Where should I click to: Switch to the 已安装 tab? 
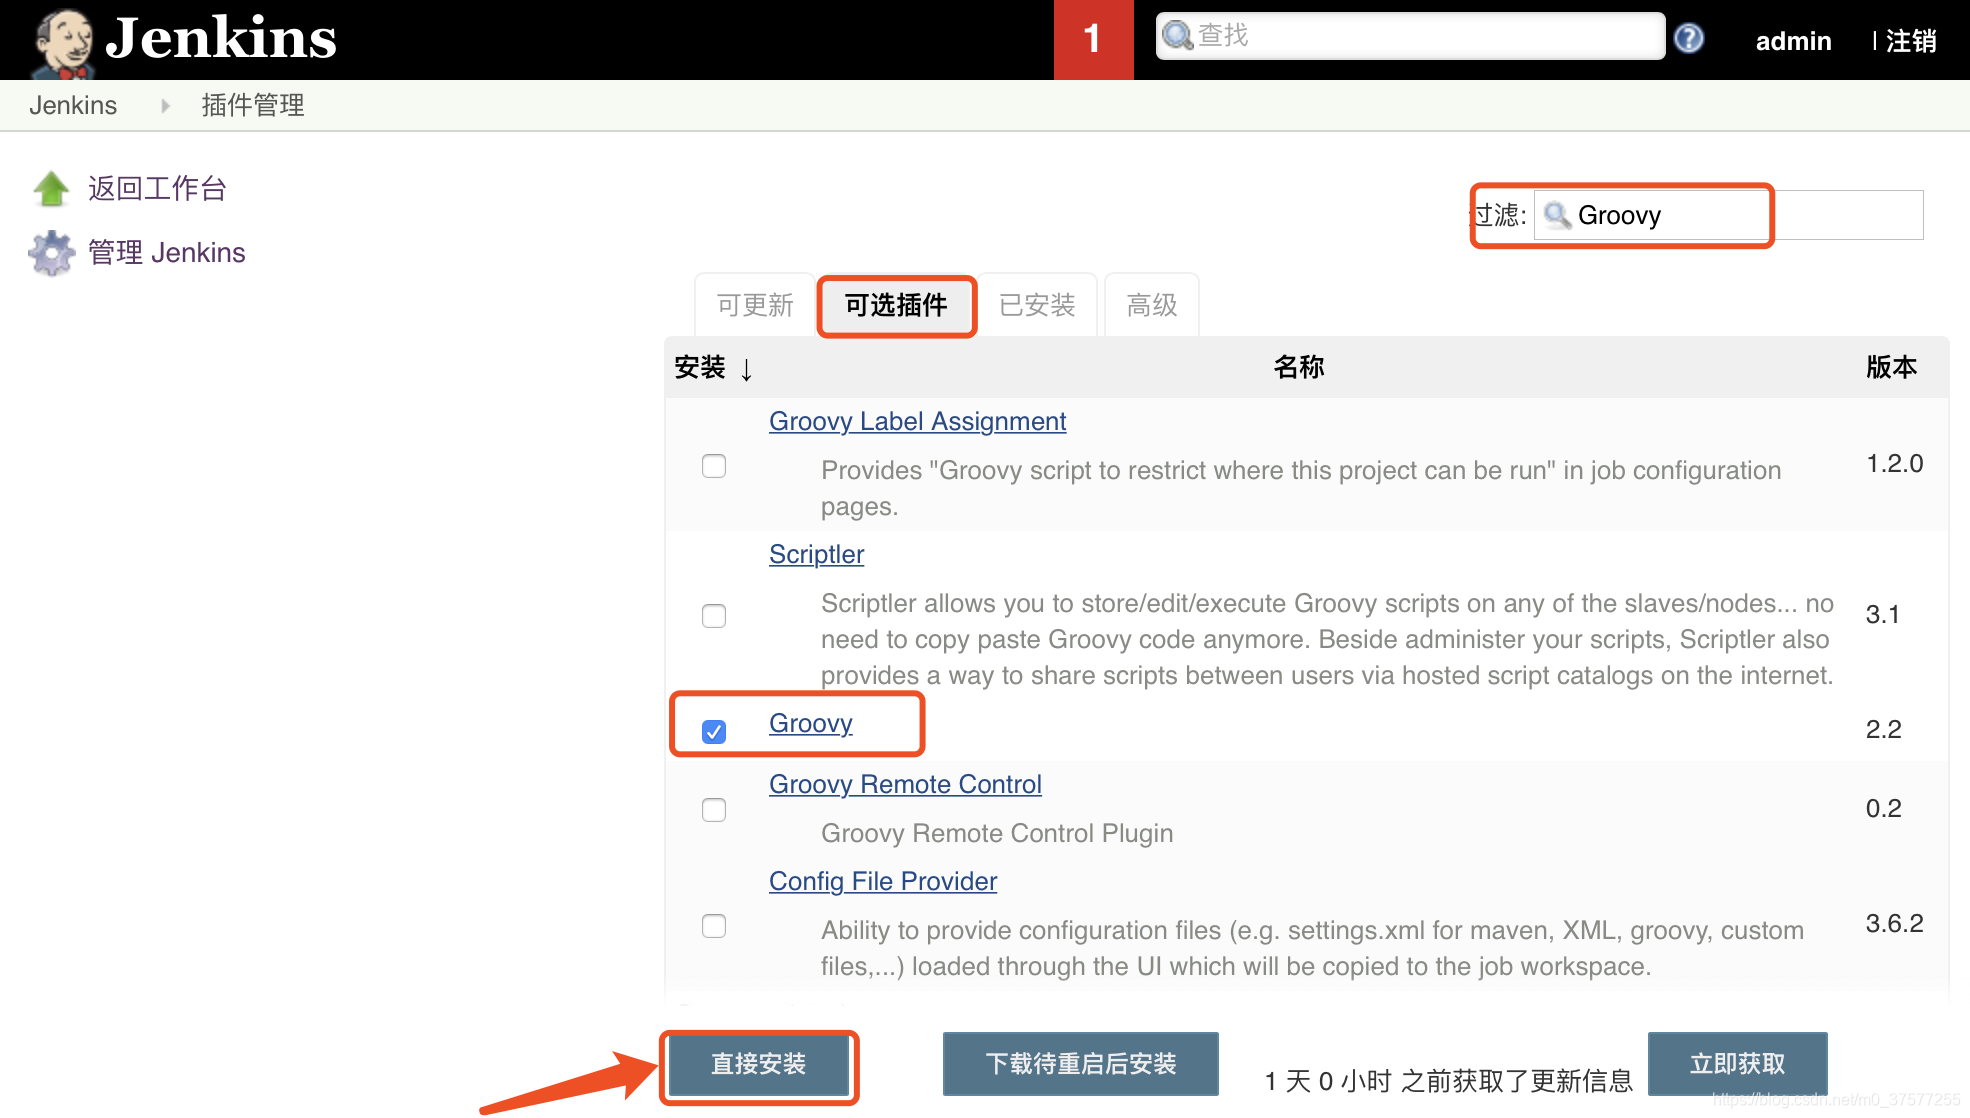coord(1037,305)
